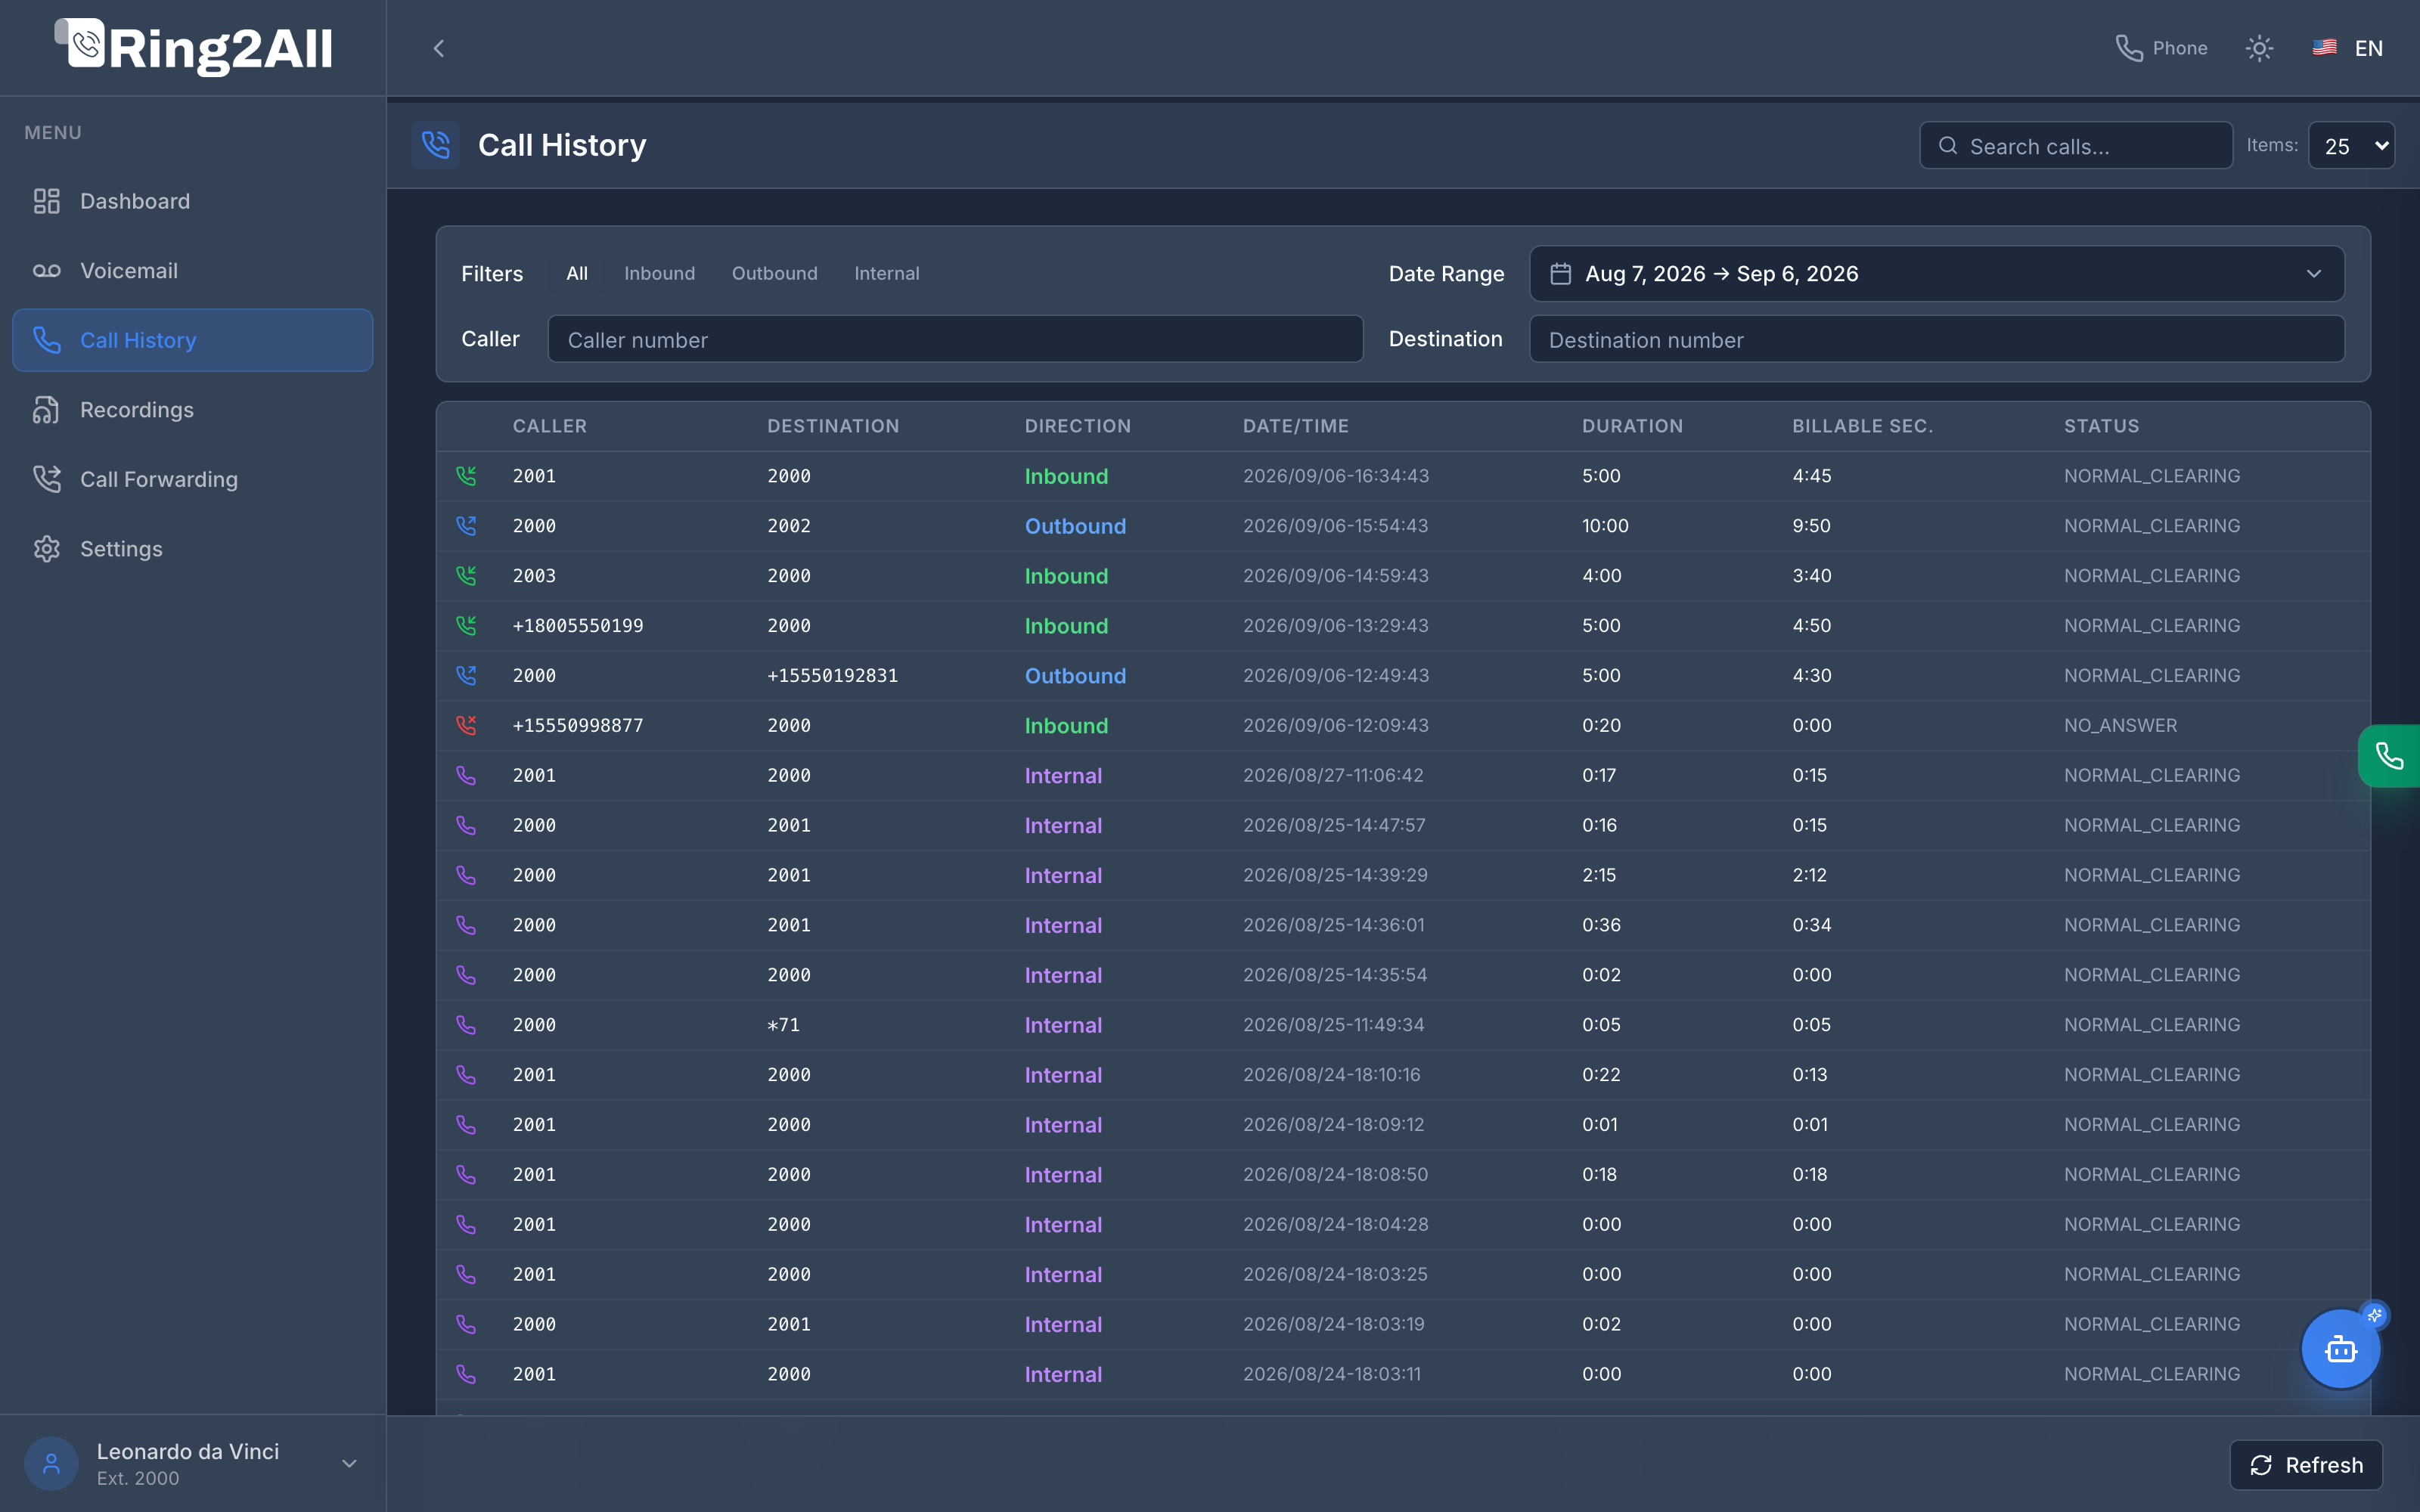
Task: Click the Destination number input
Action: 1937,339
